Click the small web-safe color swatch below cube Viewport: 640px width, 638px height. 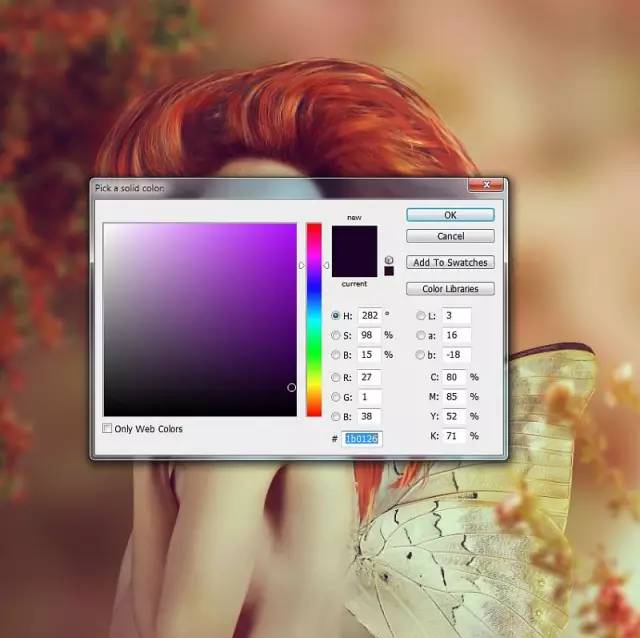[389, 271]
